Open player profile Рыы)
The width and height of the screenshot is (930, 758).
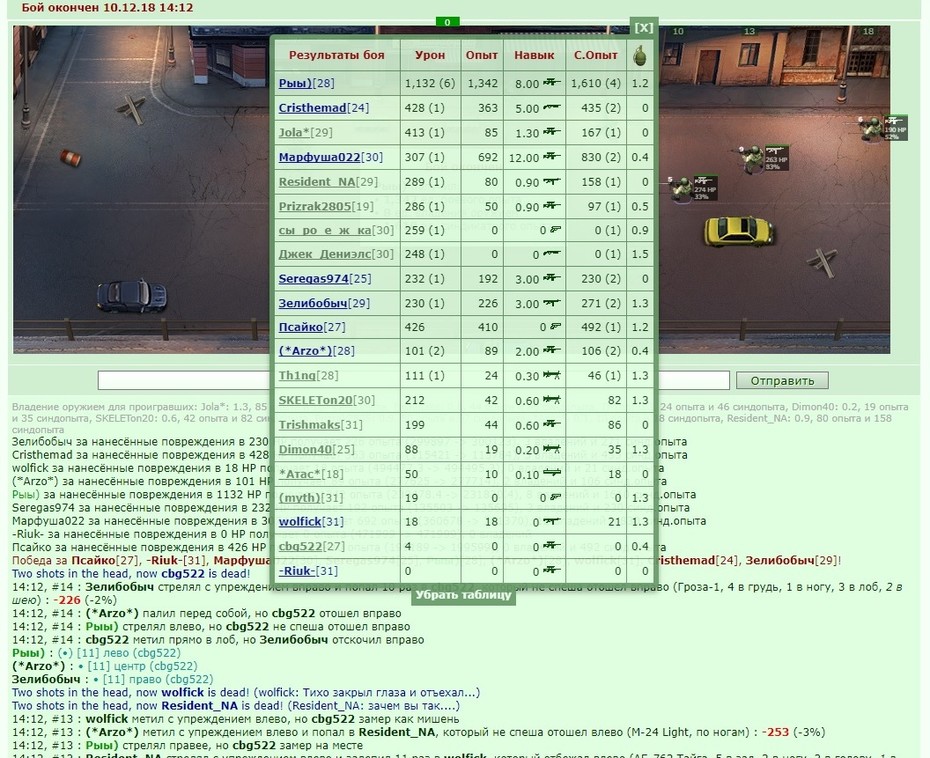(295, 83)
